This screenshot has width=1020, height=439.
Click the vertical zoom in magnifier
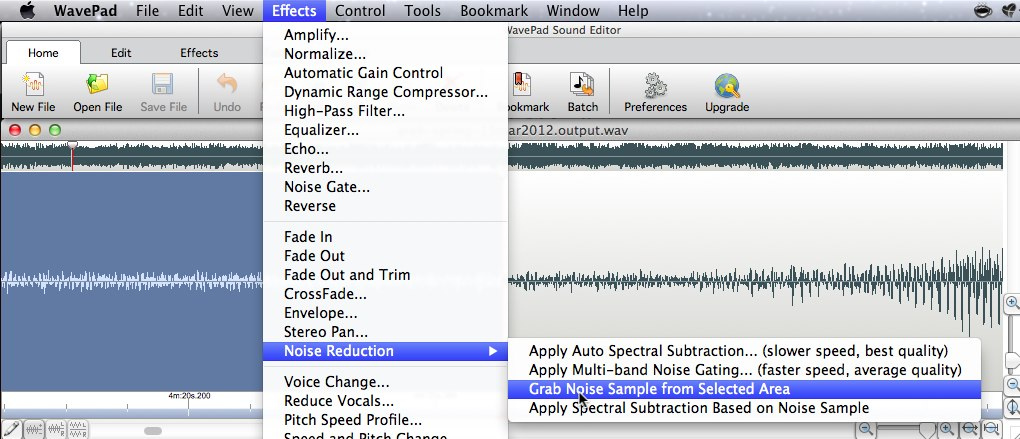[1013, 303]
